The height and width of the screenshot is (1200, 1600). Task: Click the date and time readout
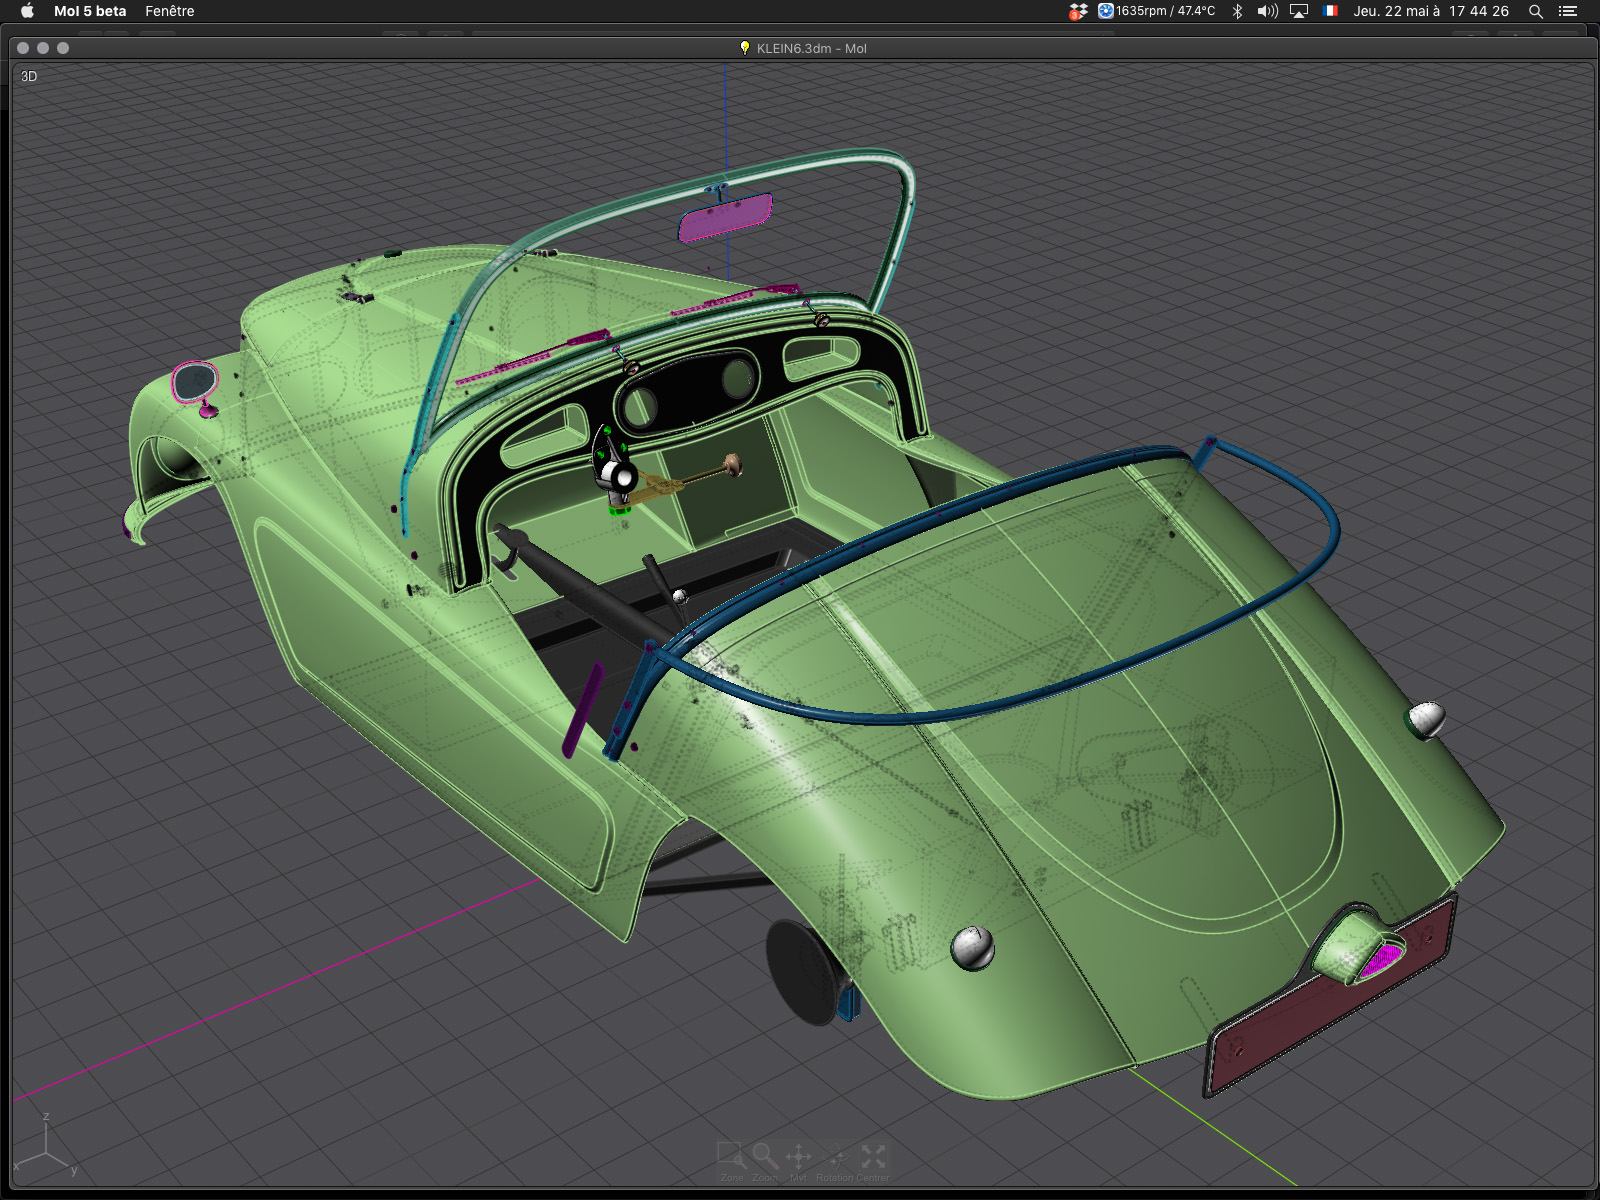1431,11
